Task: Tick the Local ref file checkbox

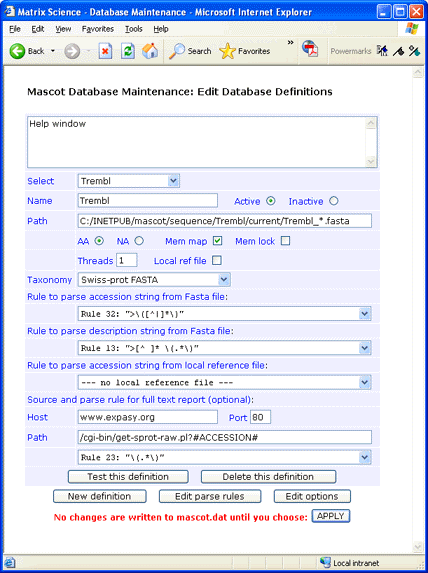Action: click(x=217, y=260)
